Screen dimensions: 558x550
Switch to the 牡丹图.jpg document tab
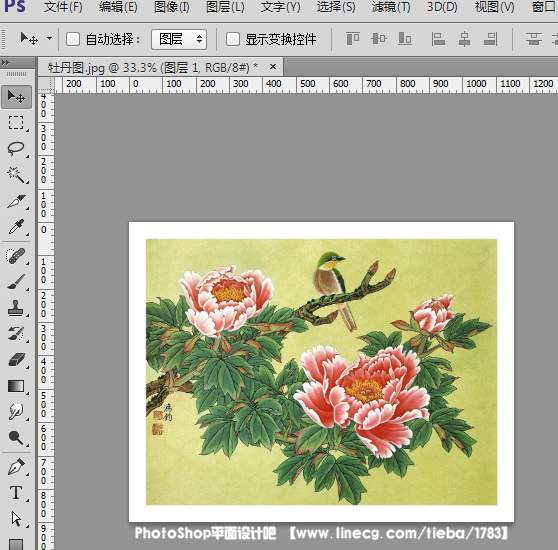pos(153,67)
